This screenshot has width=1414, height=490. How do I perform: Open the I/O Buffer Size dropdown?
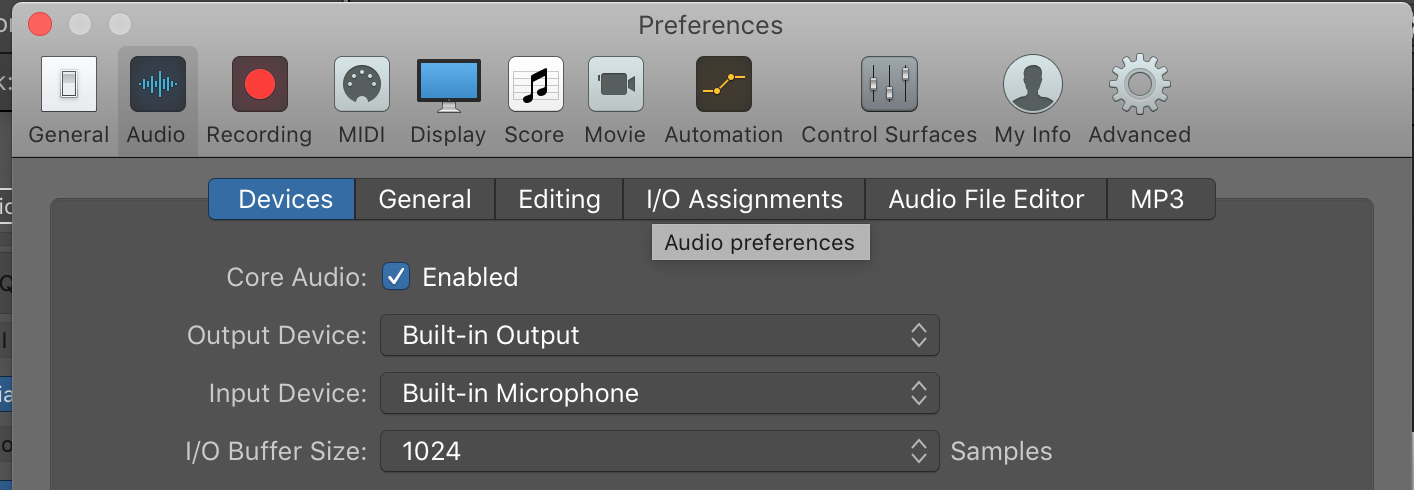pos(659,451)
